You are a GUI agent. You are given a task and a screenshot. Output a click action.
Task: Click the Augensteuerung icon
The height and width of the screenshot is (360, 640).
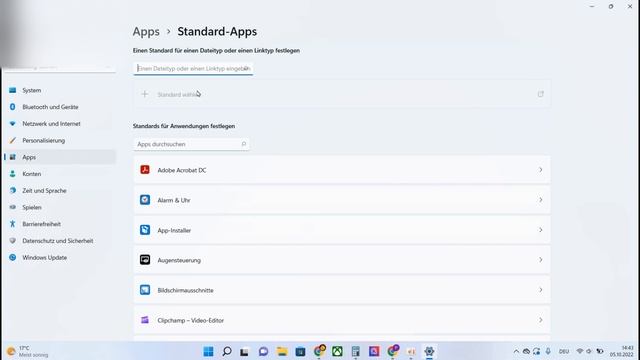point(145,260)
